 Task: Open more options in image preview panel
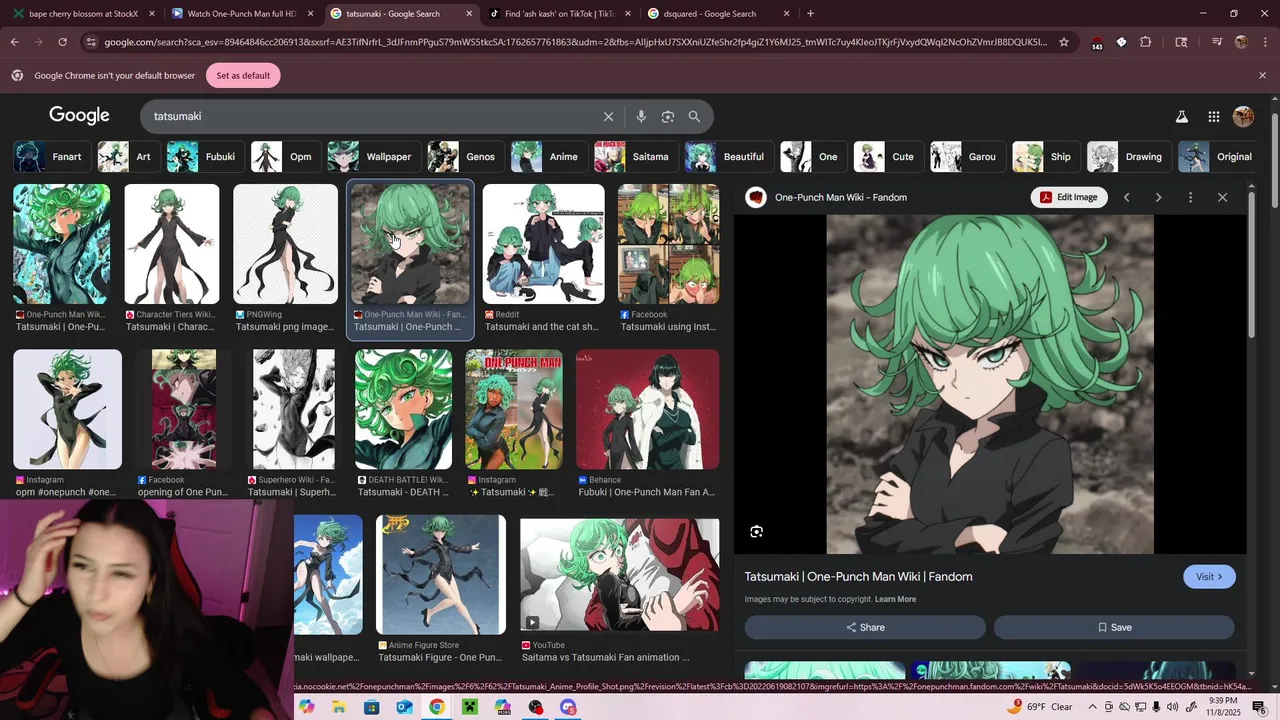tap(1190, 197)
